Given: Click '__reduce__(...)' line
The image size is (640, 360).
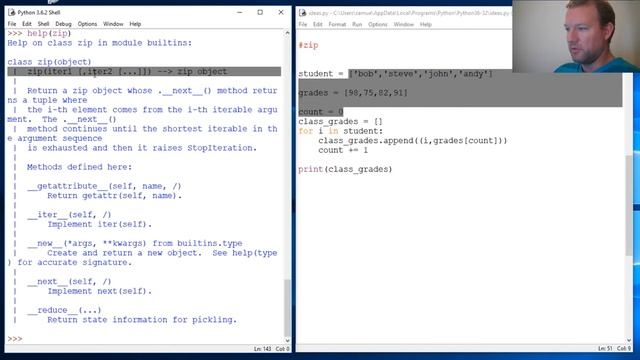Looking at the screenshot, I should (x=64, y=310).
